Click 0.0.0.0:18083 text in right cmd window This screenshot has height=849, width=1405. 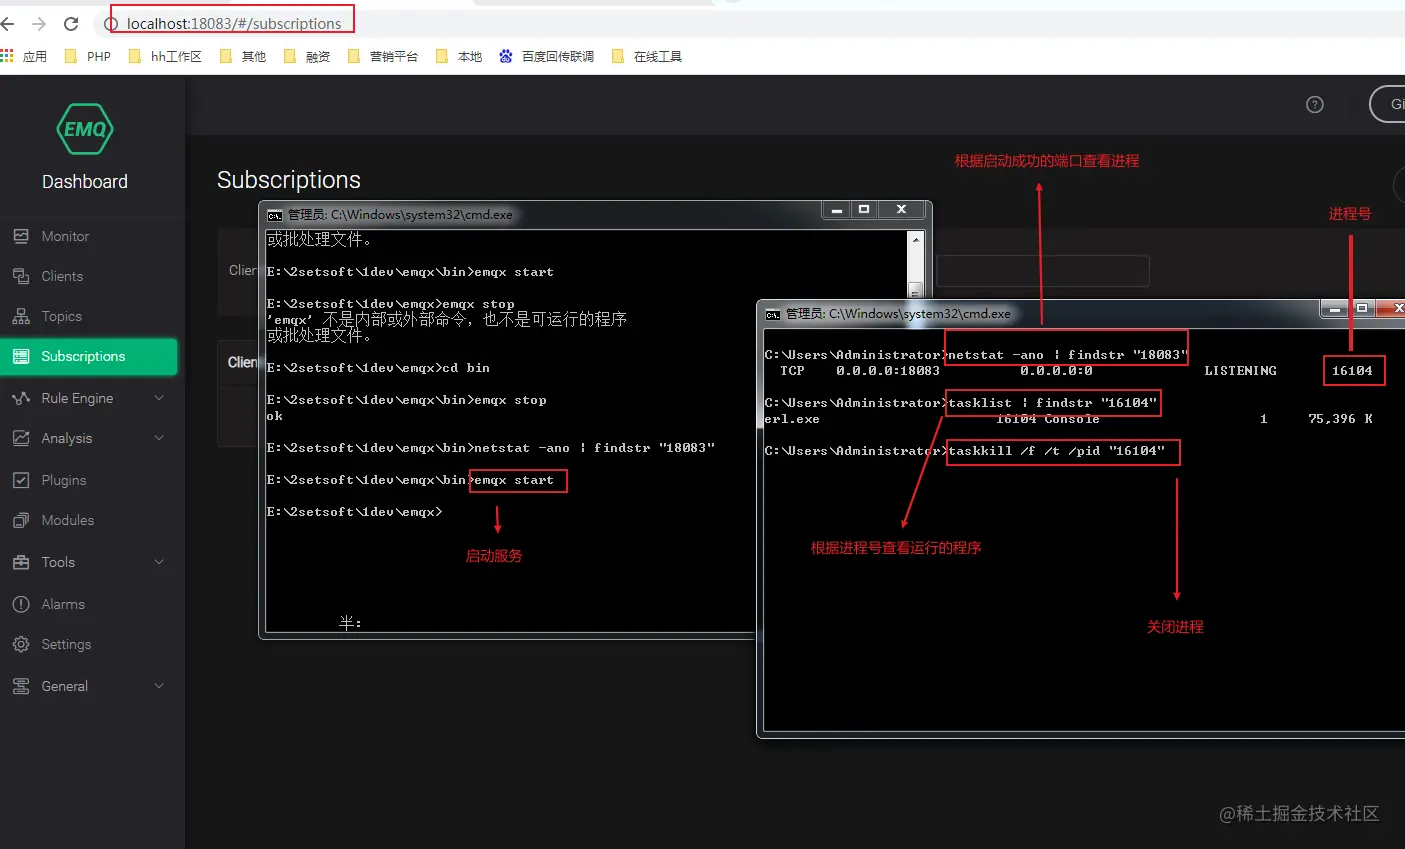coord(888,371)
